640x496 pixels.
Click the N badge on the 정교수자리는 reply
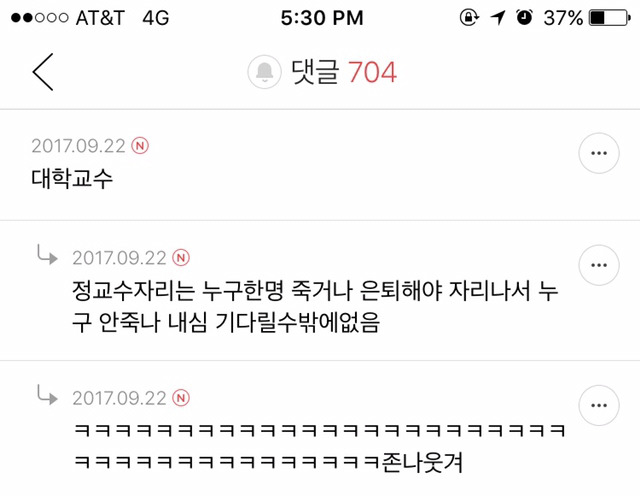tap(181, 258)
